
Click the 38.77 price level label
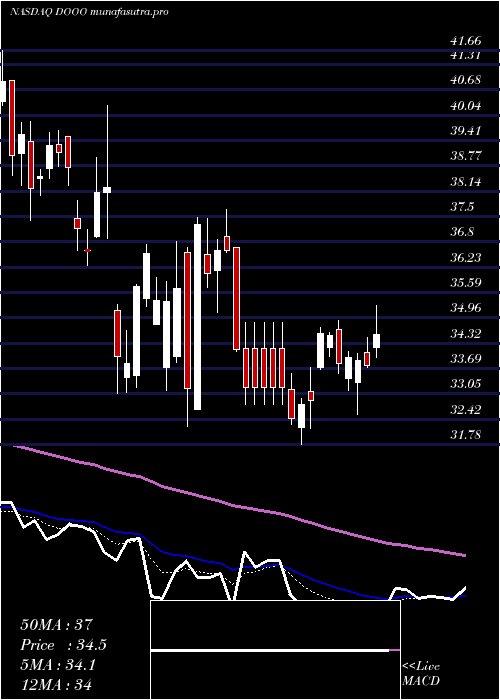point(466,156)
